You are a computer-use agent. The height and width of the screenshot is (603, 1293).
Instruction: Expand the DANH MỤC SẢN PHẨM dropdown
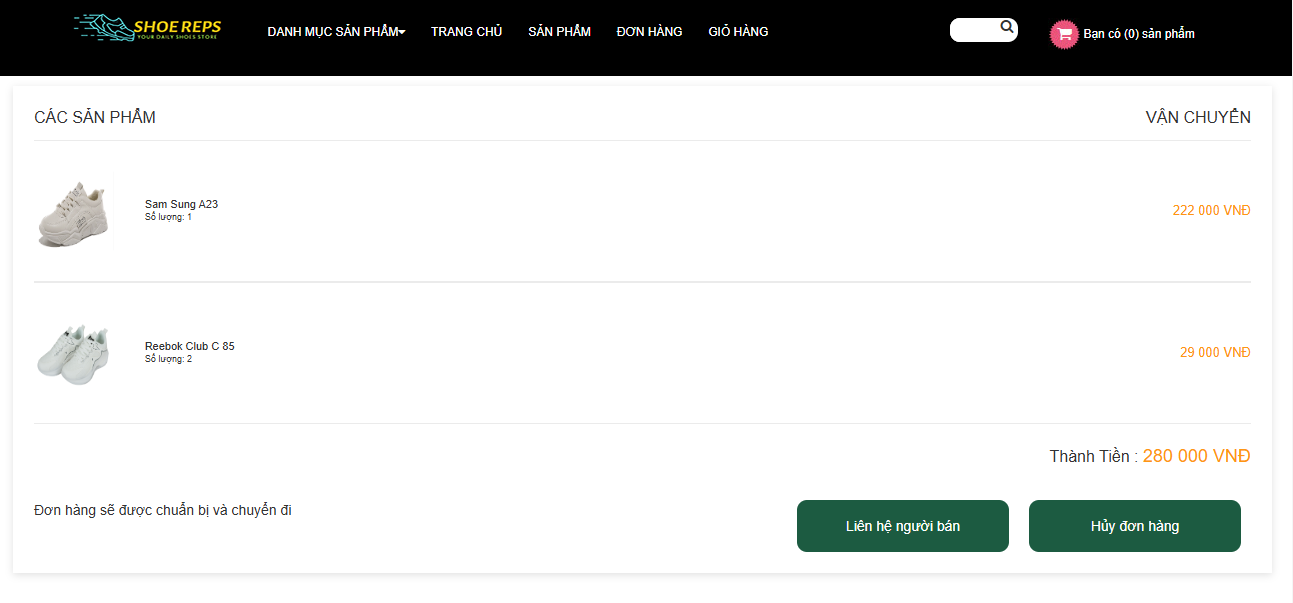[336, 32]
